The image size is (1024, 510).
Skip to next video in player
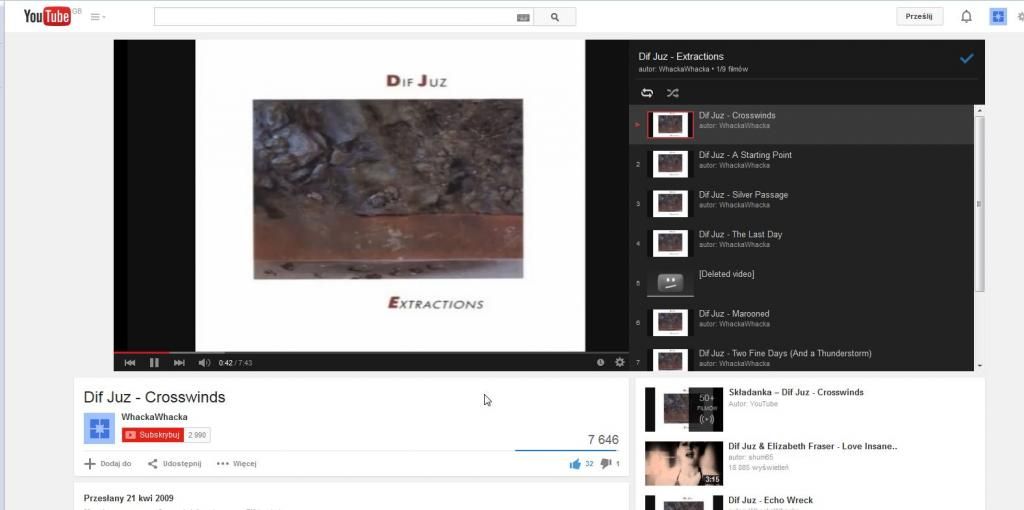pyautogui.click(x=179, y=362)
